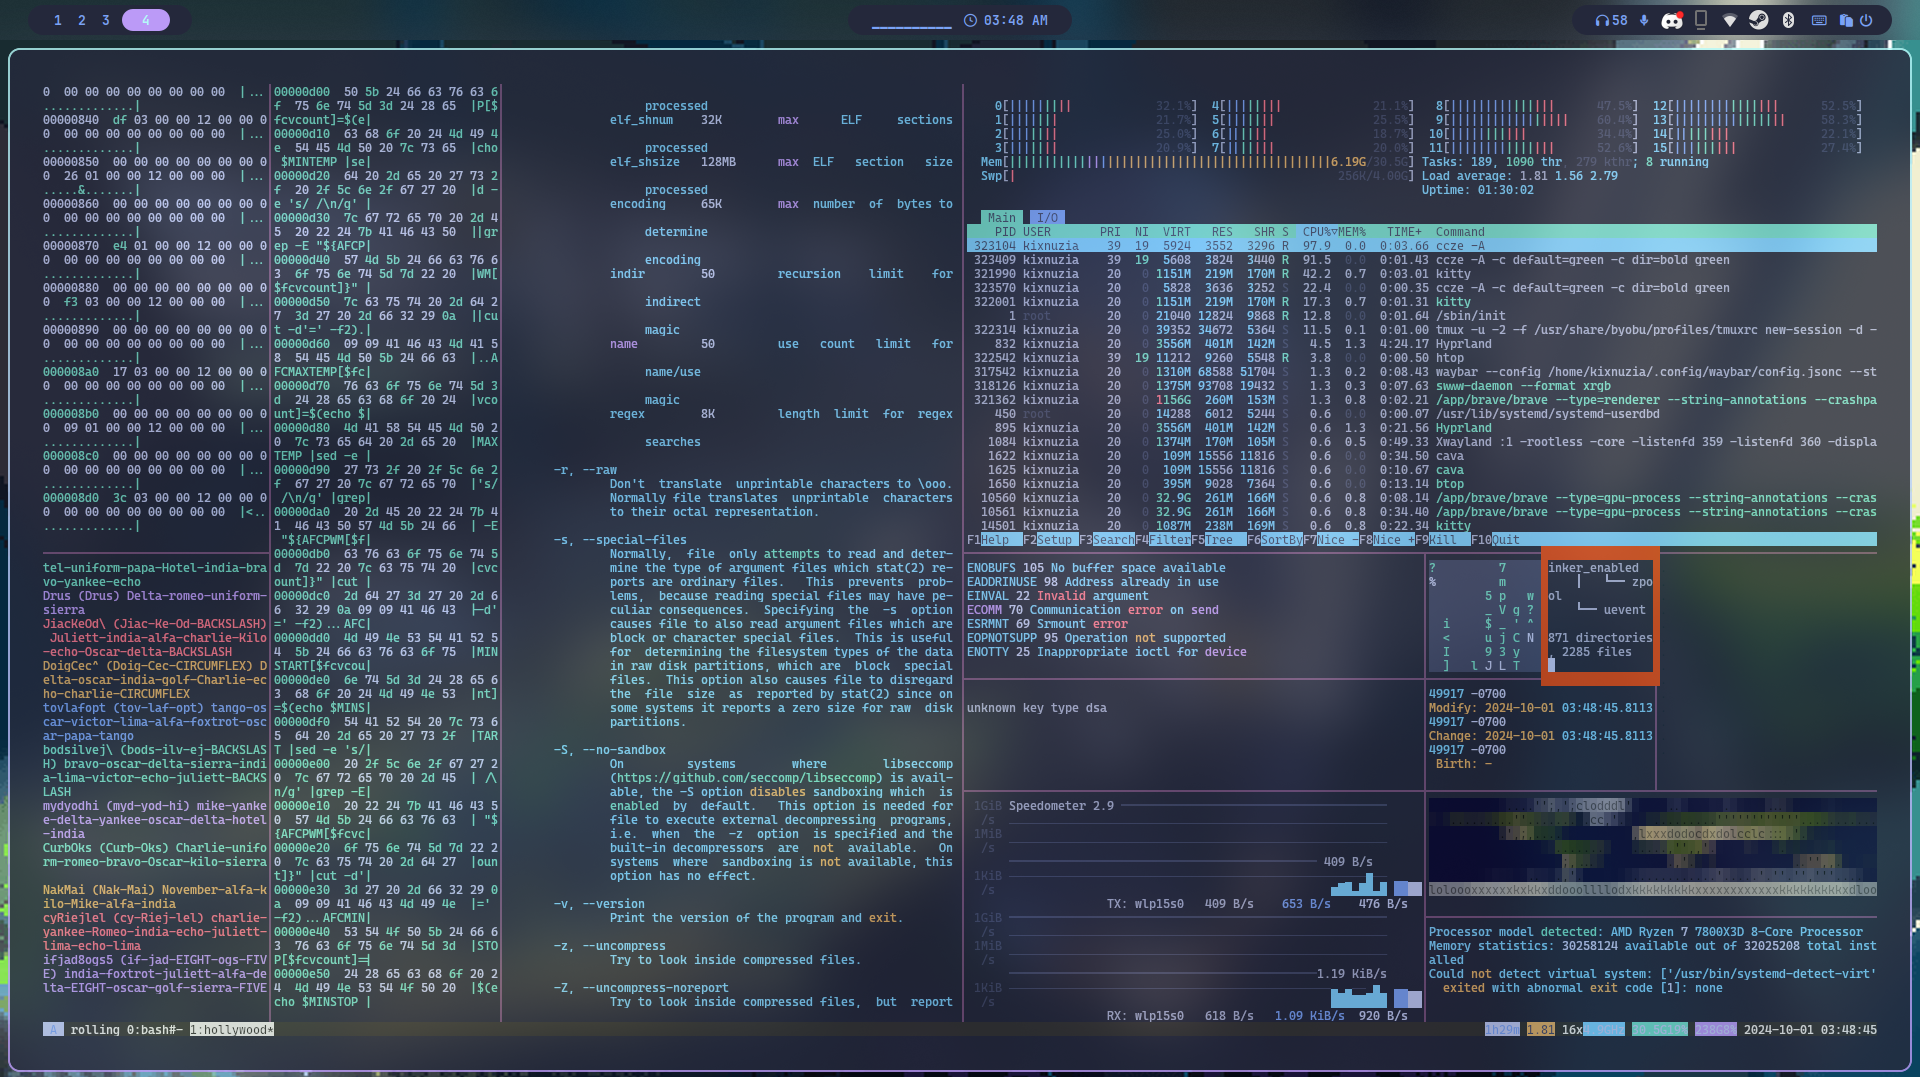Screen dimensions: 1920x1077
Task: Click the tmux window 1:hollywood in status bar
Action: tap(232, 1030)
